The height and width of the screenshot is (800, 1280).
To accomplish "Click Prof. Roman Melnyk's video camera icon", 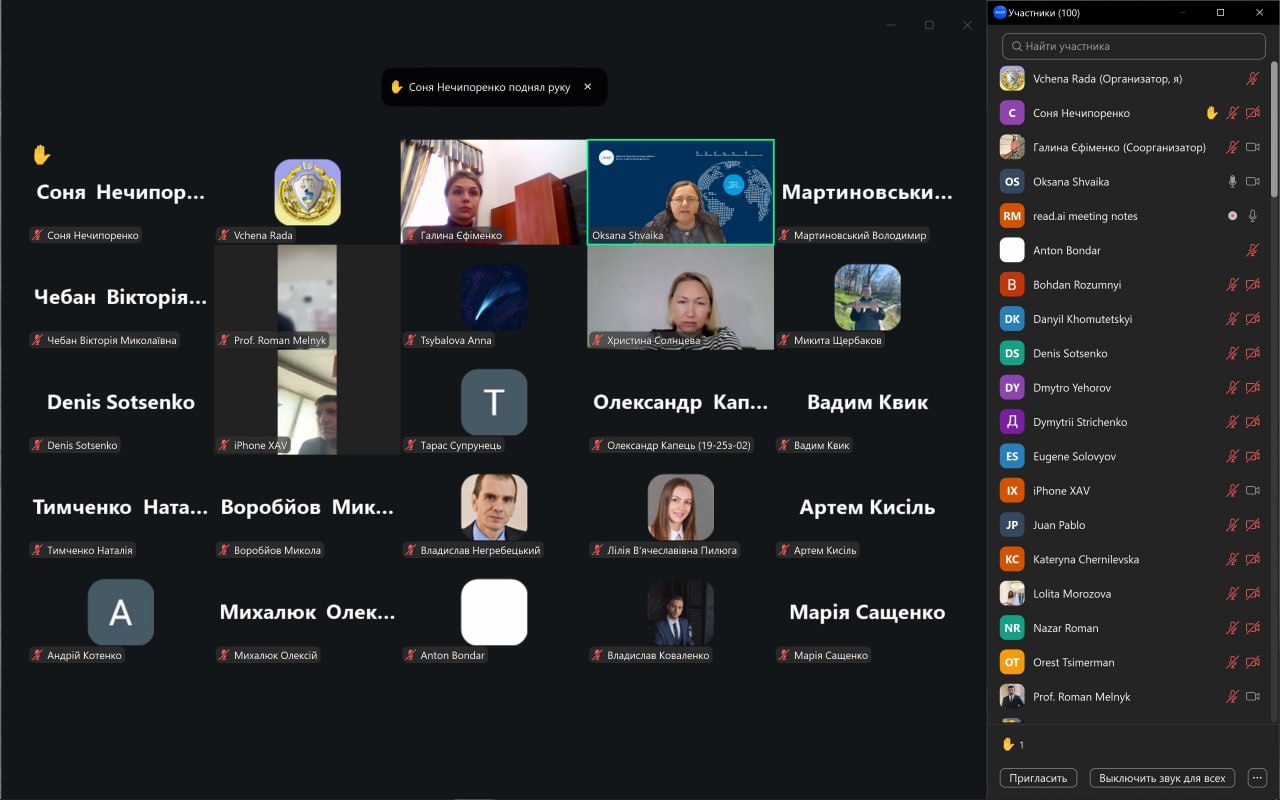I will point(1252,697).
